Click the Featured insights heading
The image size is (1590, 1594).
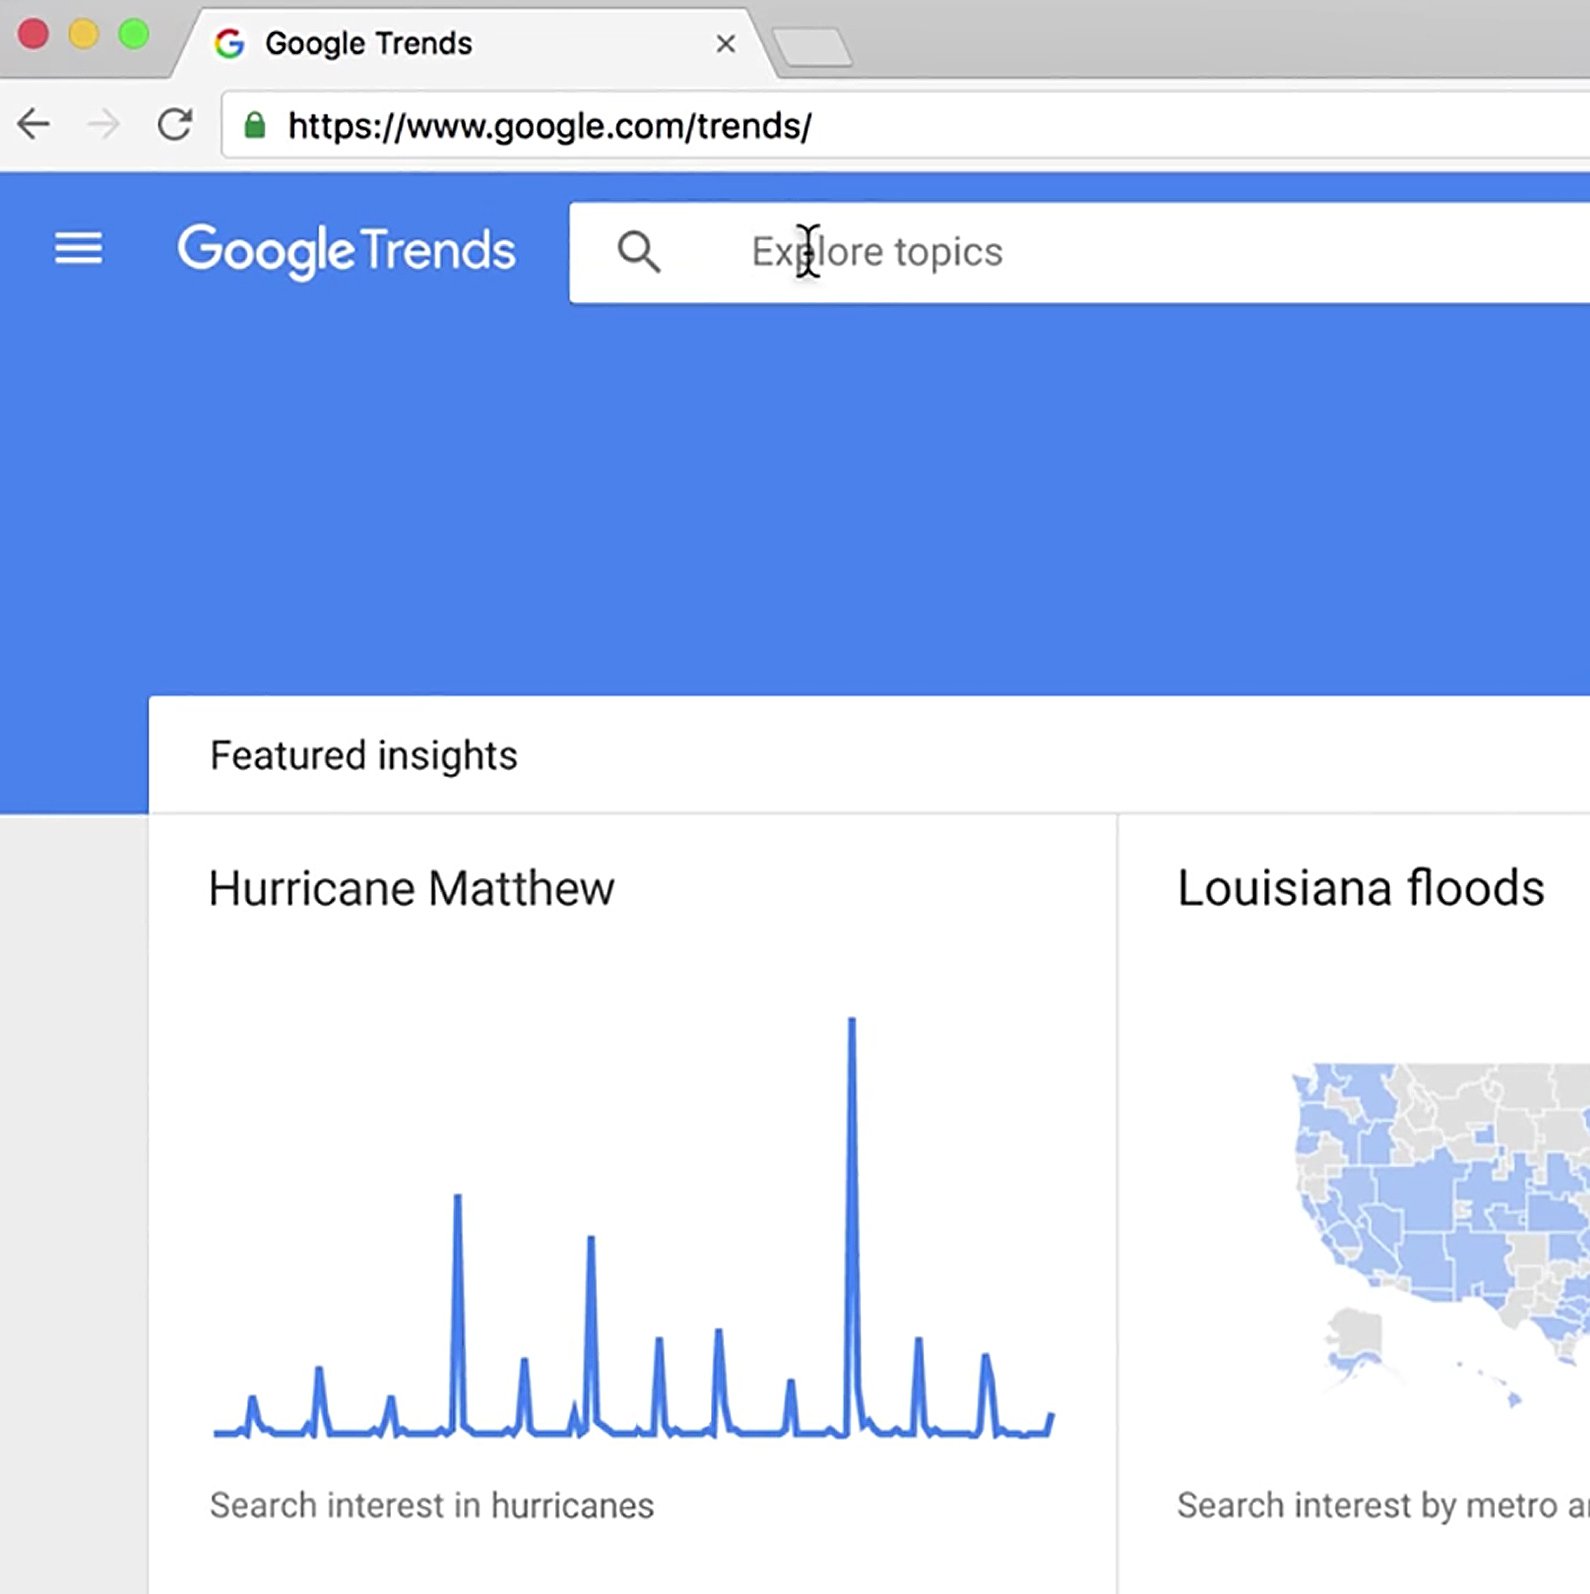tap(364, 755)
